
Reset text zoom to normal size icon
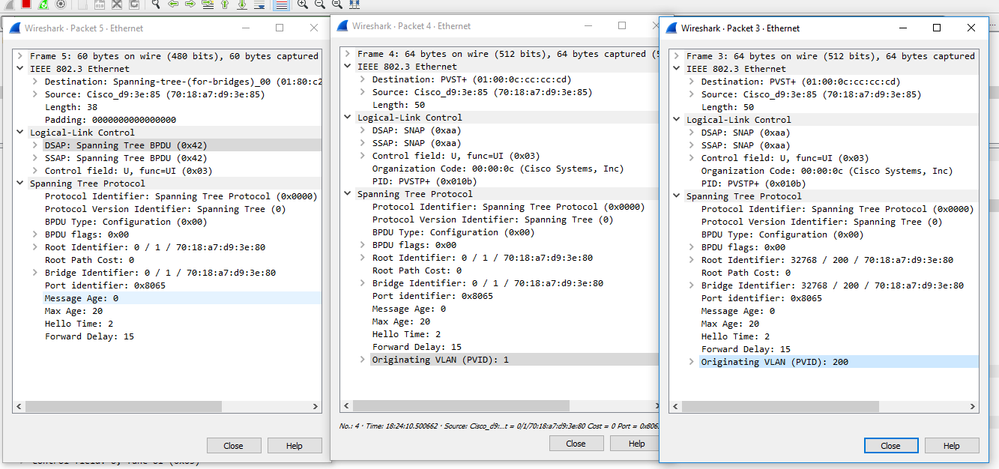337,4
